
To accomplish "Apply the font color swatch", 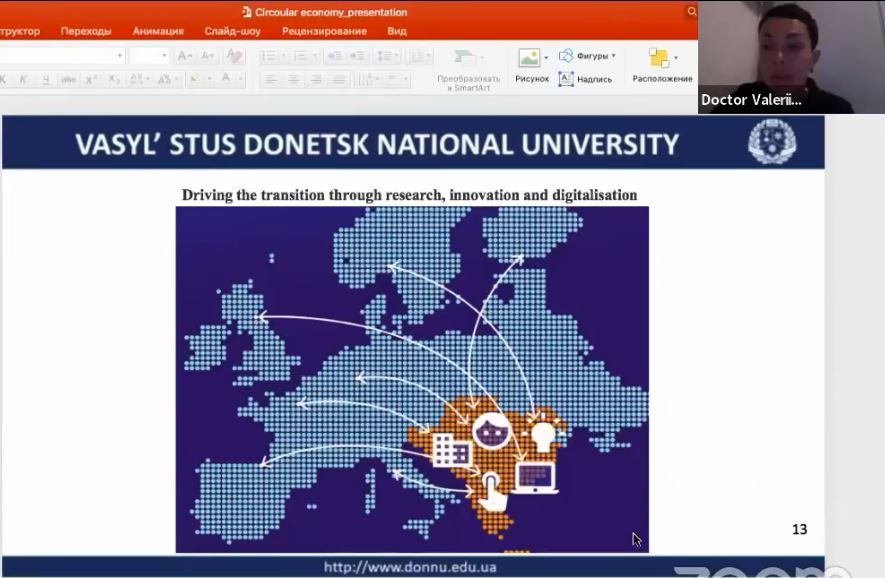I will point(226,79).
